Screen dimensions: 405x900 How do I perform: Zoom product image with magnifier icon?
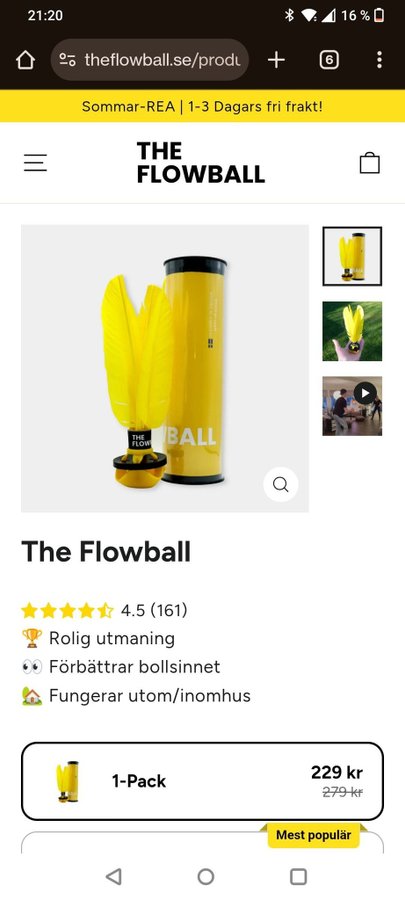[281, 484]
